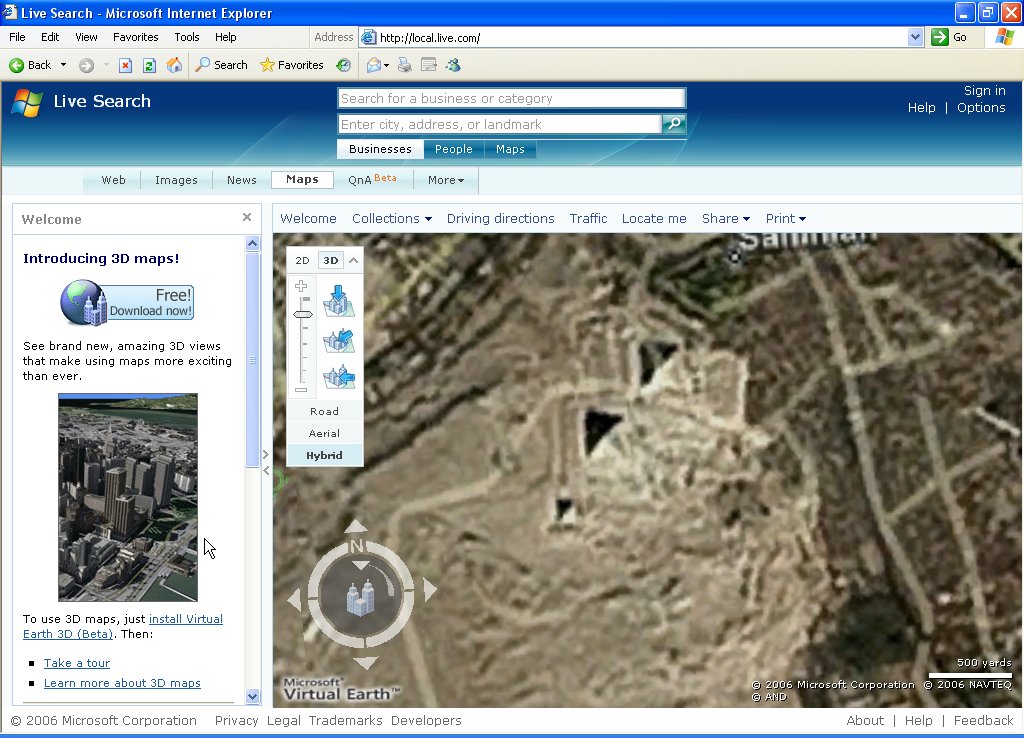Click the IE Back arrow icon
Viewport: 1024px width, 738px height.
tap(17, 65)
